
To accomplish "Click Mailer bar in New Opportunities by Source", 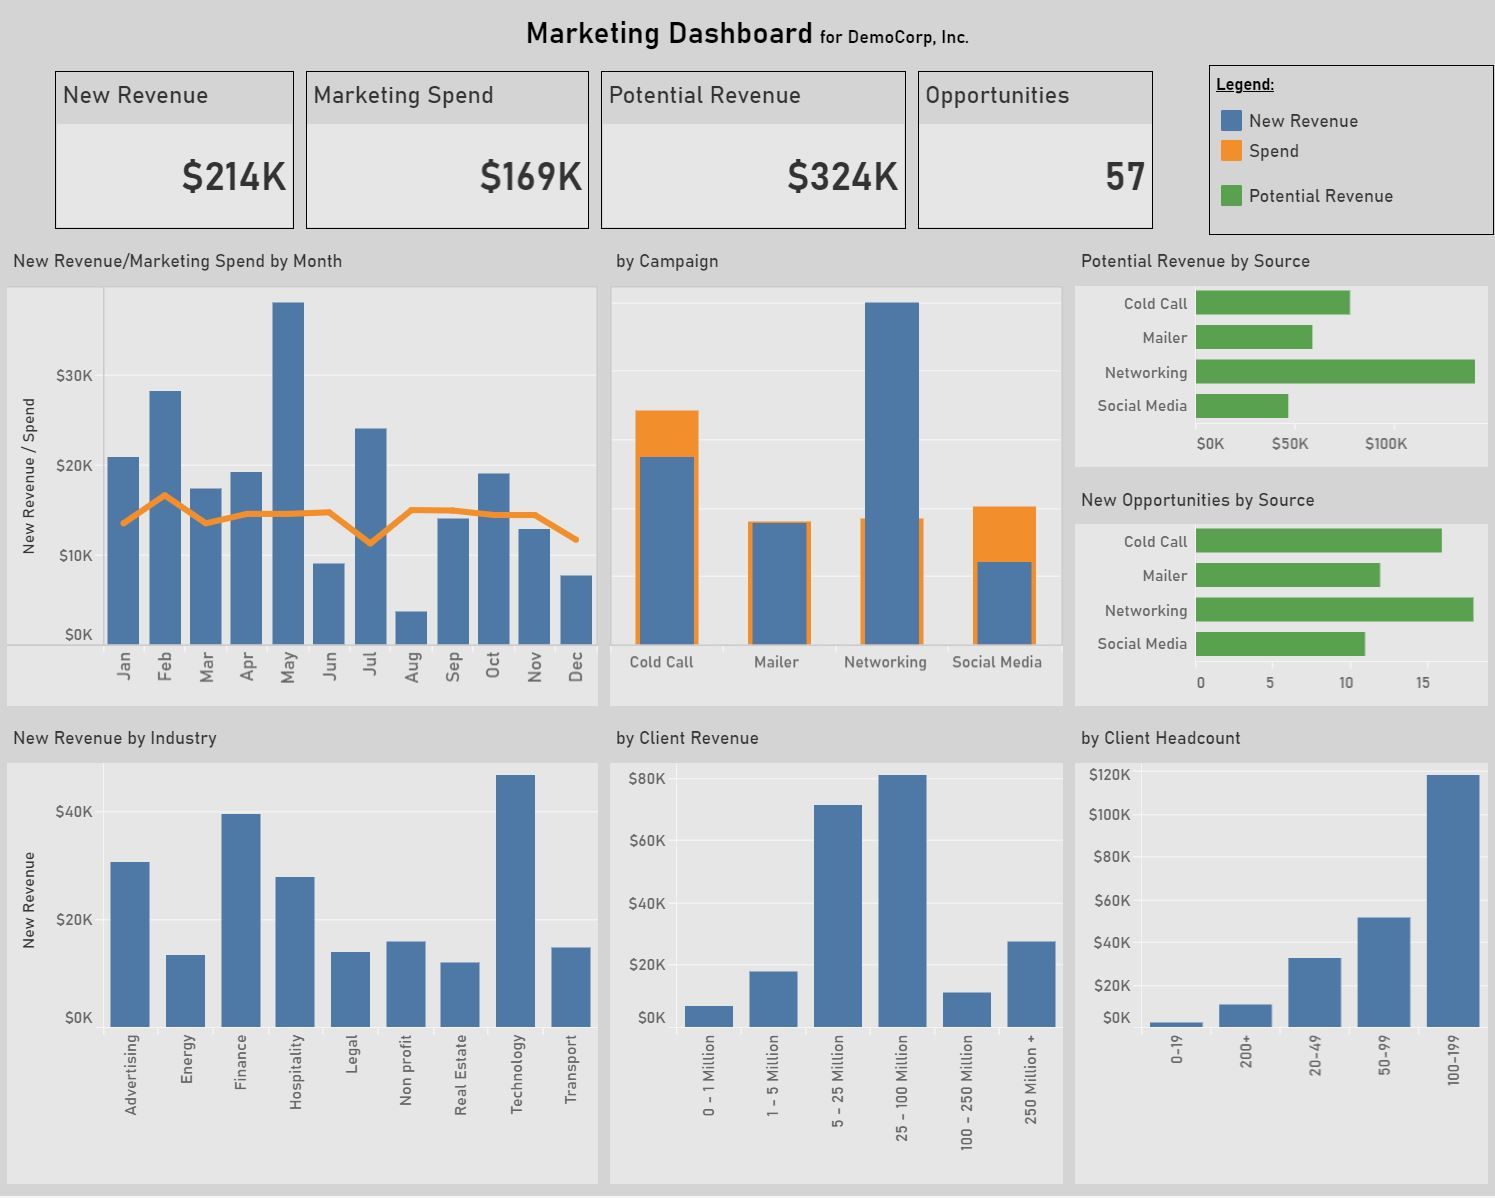I will (1288, 575).
